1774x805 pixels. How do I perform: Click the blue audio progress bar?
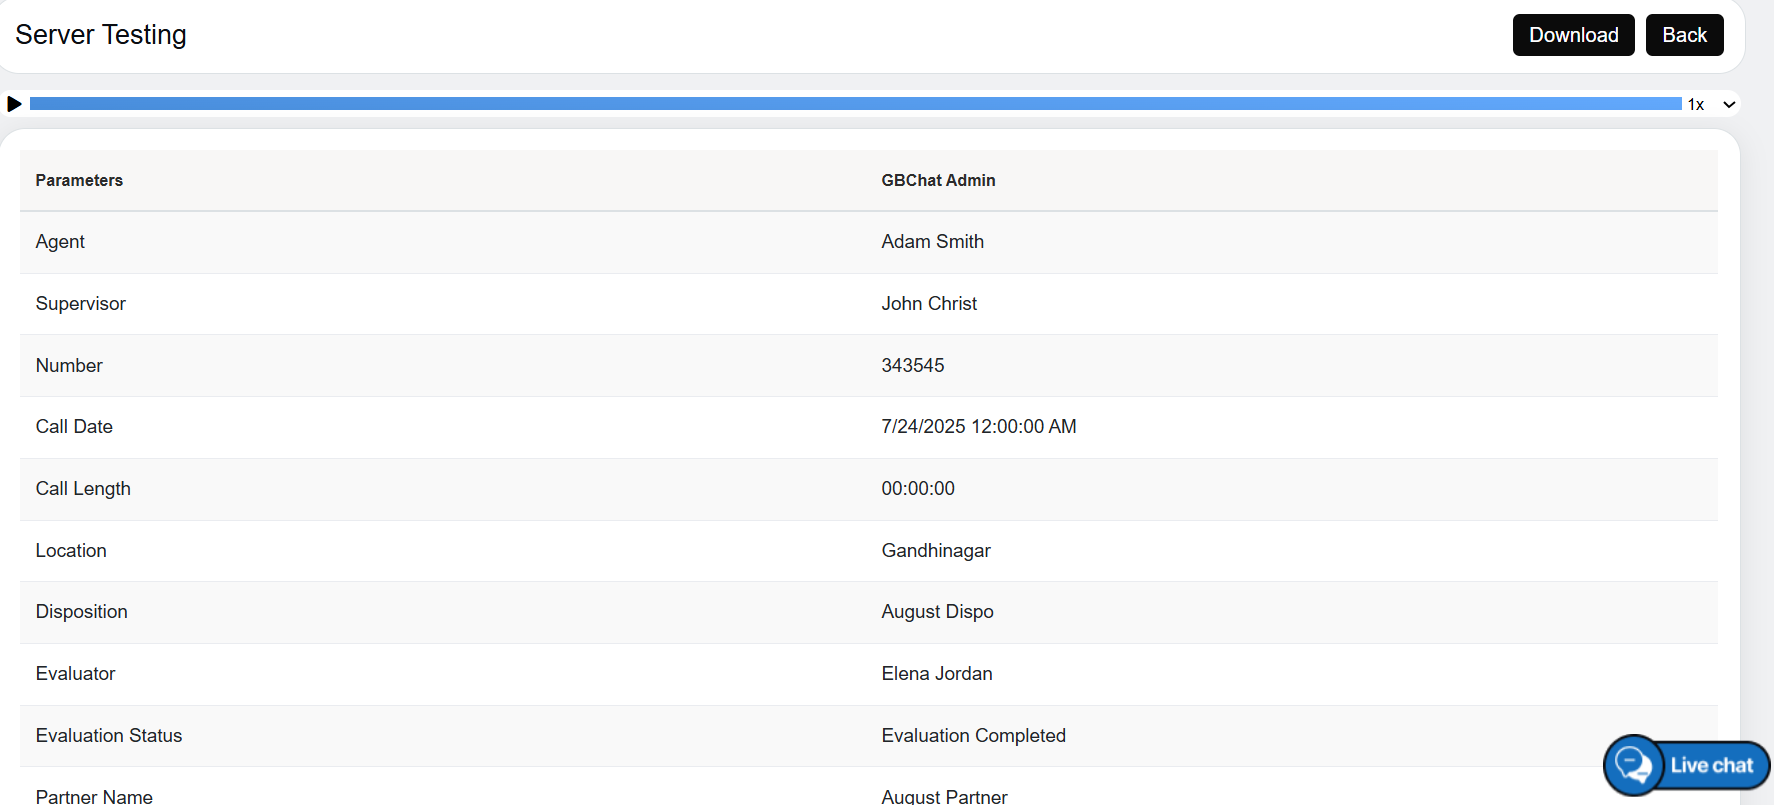[x=855, y=104]
